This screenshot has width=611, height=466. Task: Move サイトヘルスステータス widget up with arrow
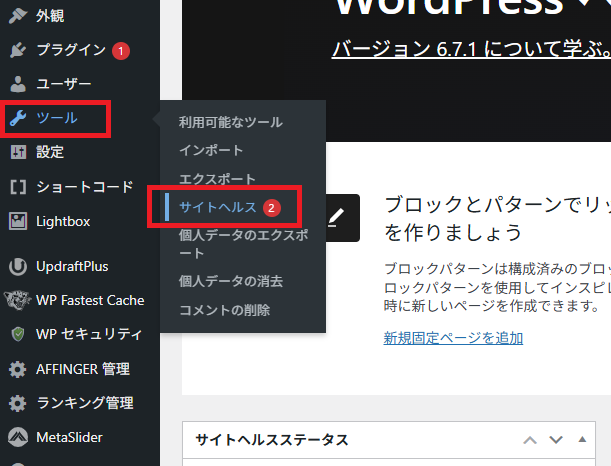(x=531, y=440)
